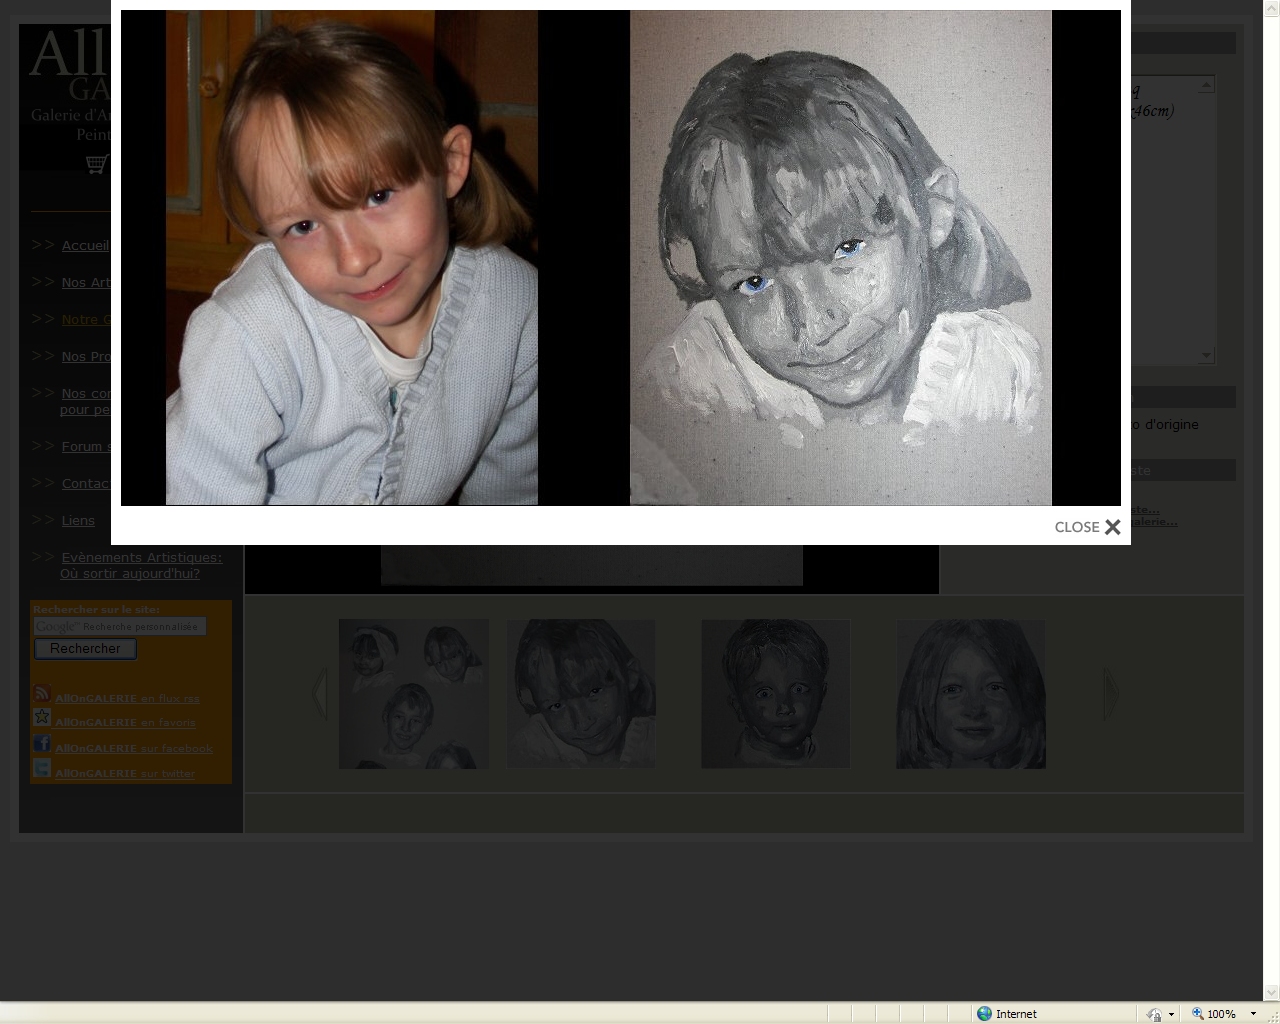1280x1024 pixels.
Task: Click the shopping cart icon
Action: point(96,163)
